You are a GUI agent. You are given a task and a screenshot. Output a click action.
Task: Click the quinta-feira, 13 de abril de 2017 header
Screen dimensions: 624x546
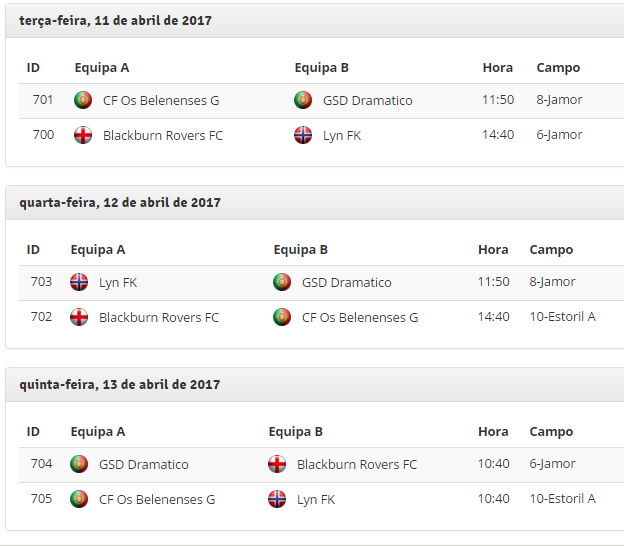120,384
